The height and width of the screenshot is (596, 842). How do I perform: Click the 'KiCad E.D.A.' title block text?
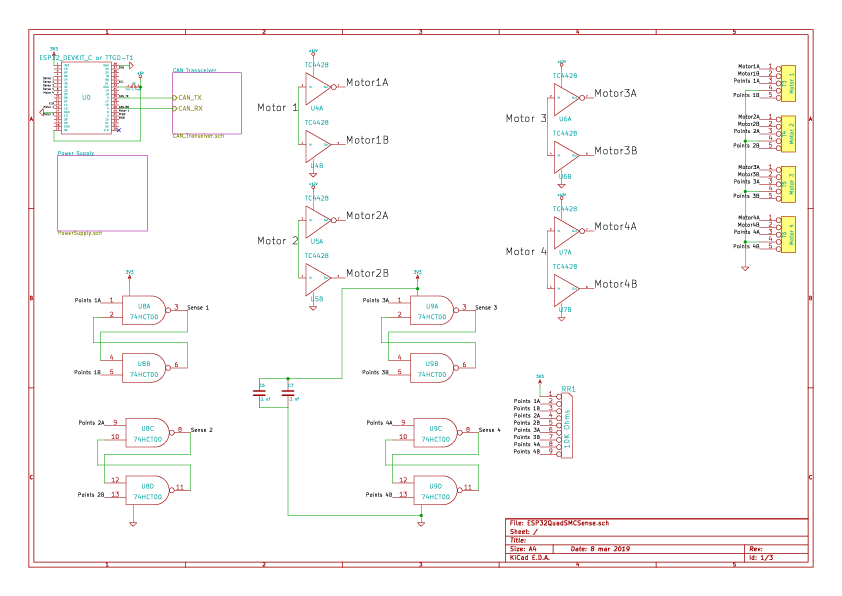click(x=529, y=557)
